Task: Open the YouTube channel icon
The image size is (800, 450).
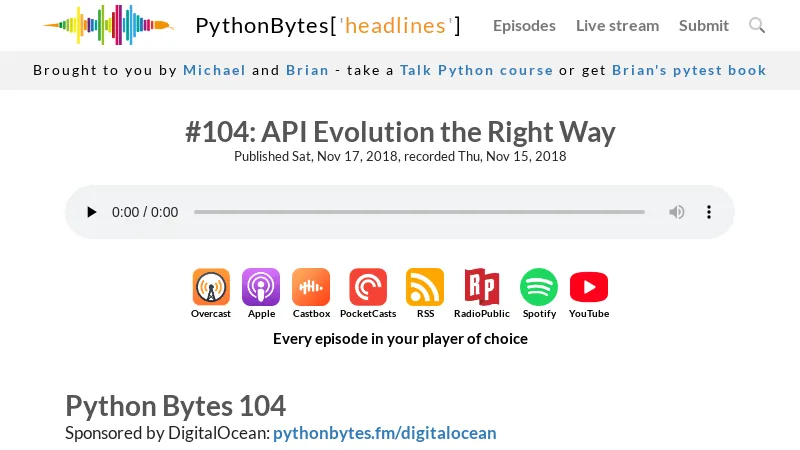Action: tap(589, 287)
